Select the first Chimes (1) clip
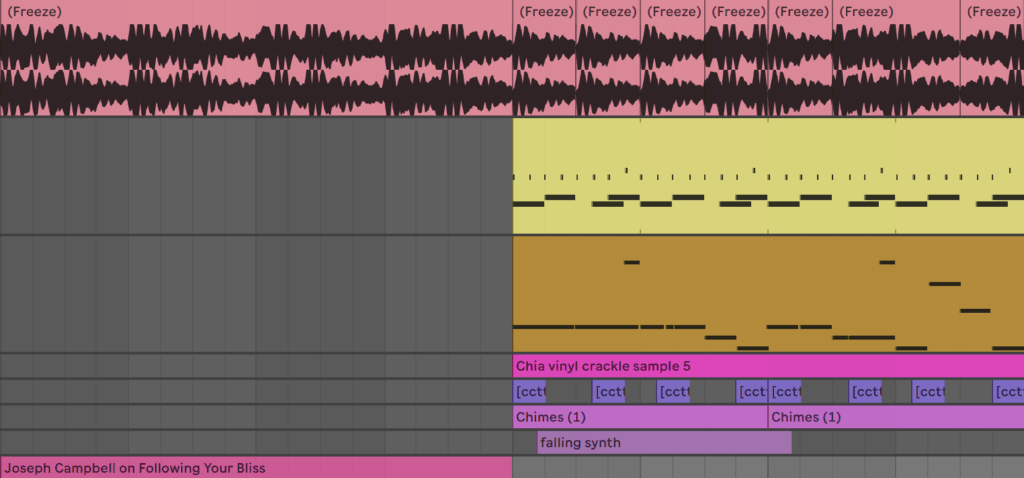 [640, 417]
